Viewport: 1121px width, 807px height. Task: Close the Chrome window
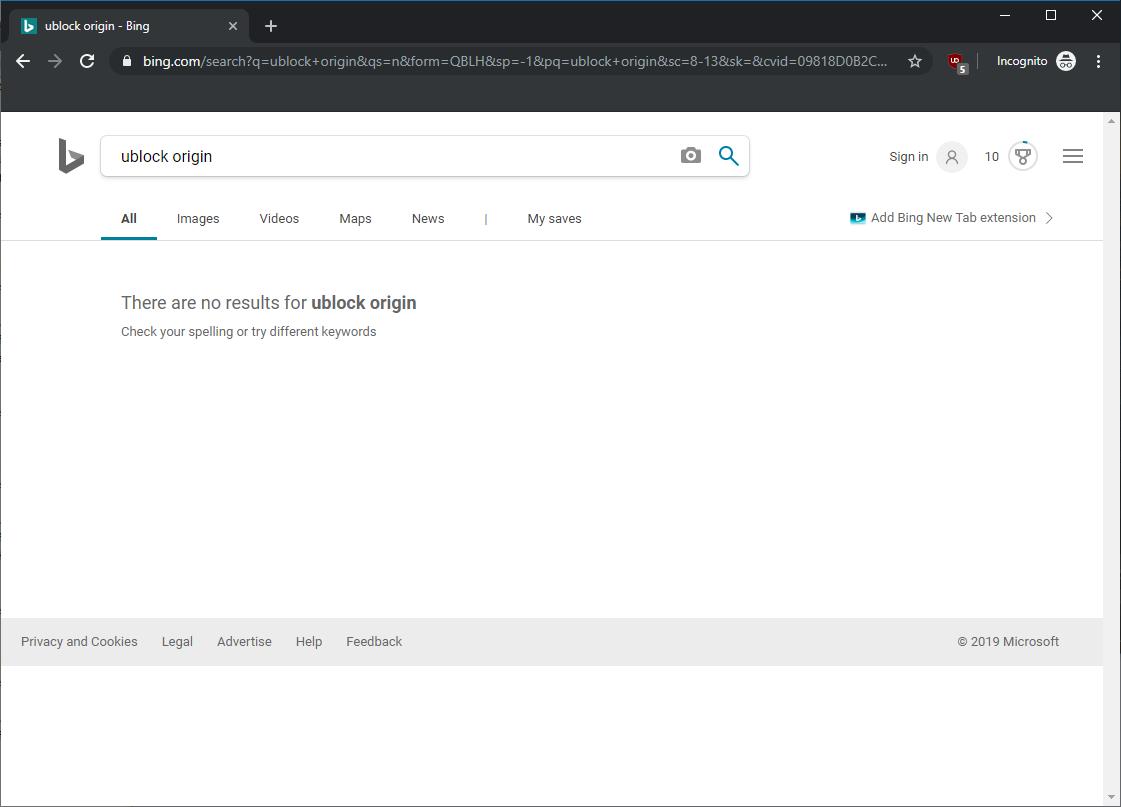[1097, 15]
